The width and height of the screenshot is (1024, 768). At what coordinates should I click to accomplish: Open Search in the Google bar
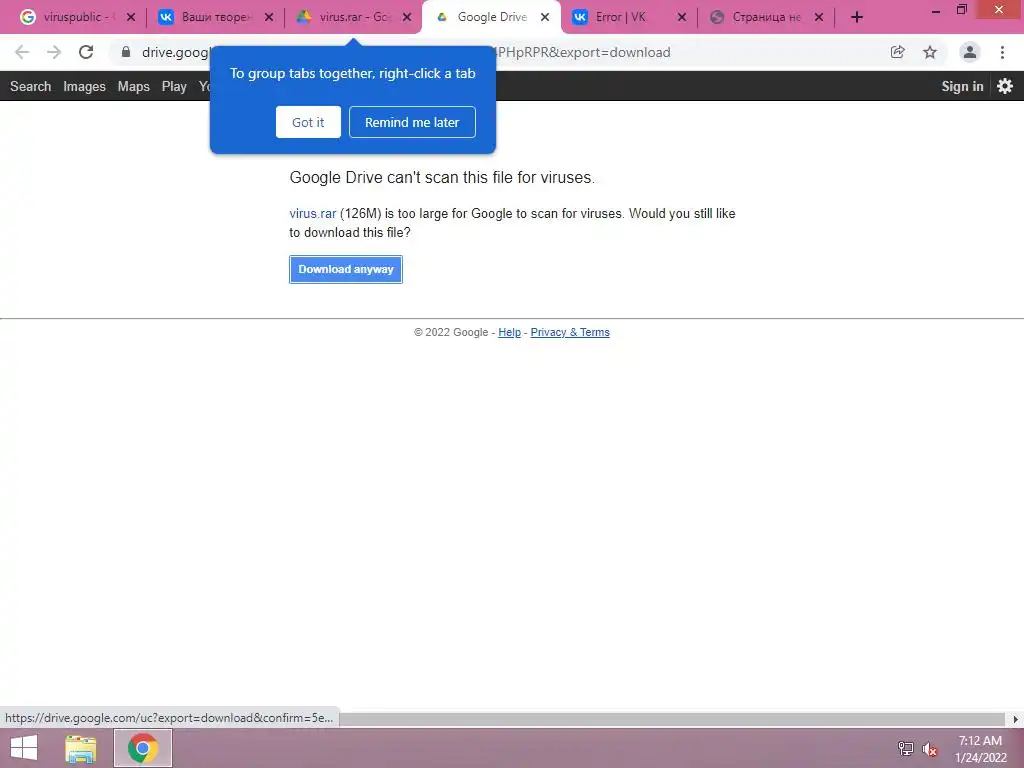[x=31, y=86]
